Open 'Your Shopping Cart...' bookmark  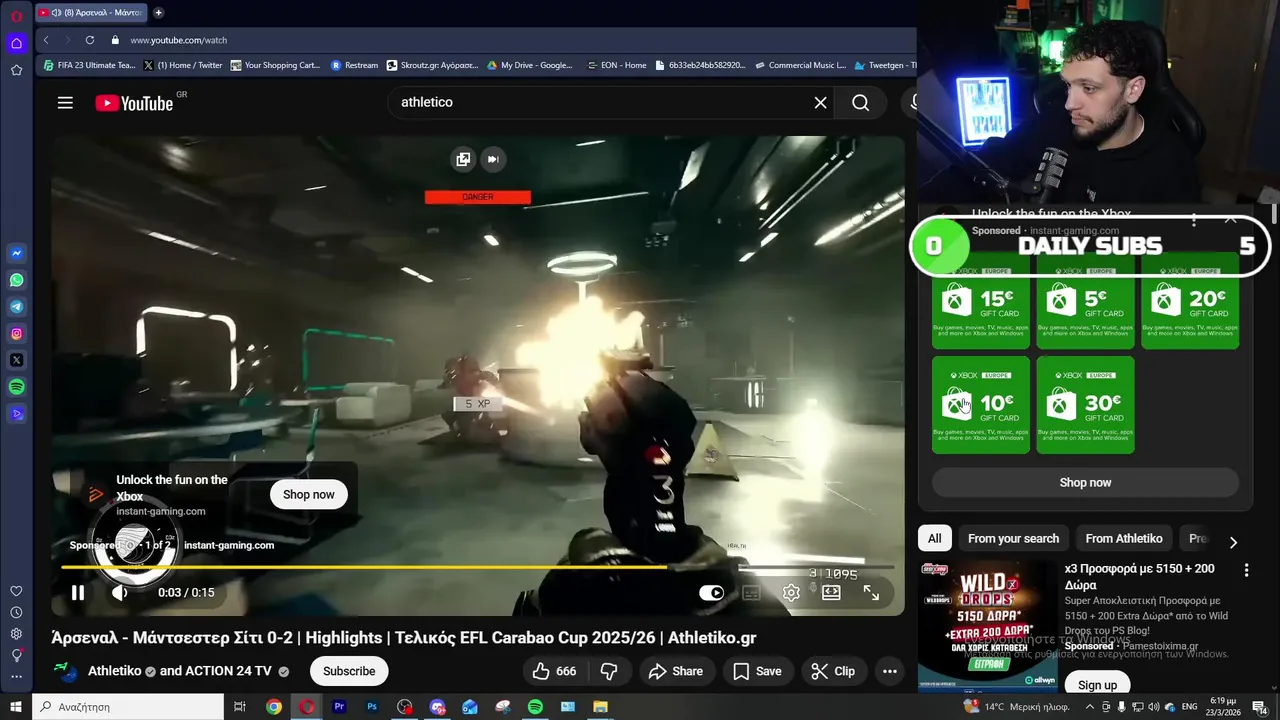click(x=275, y=65)
